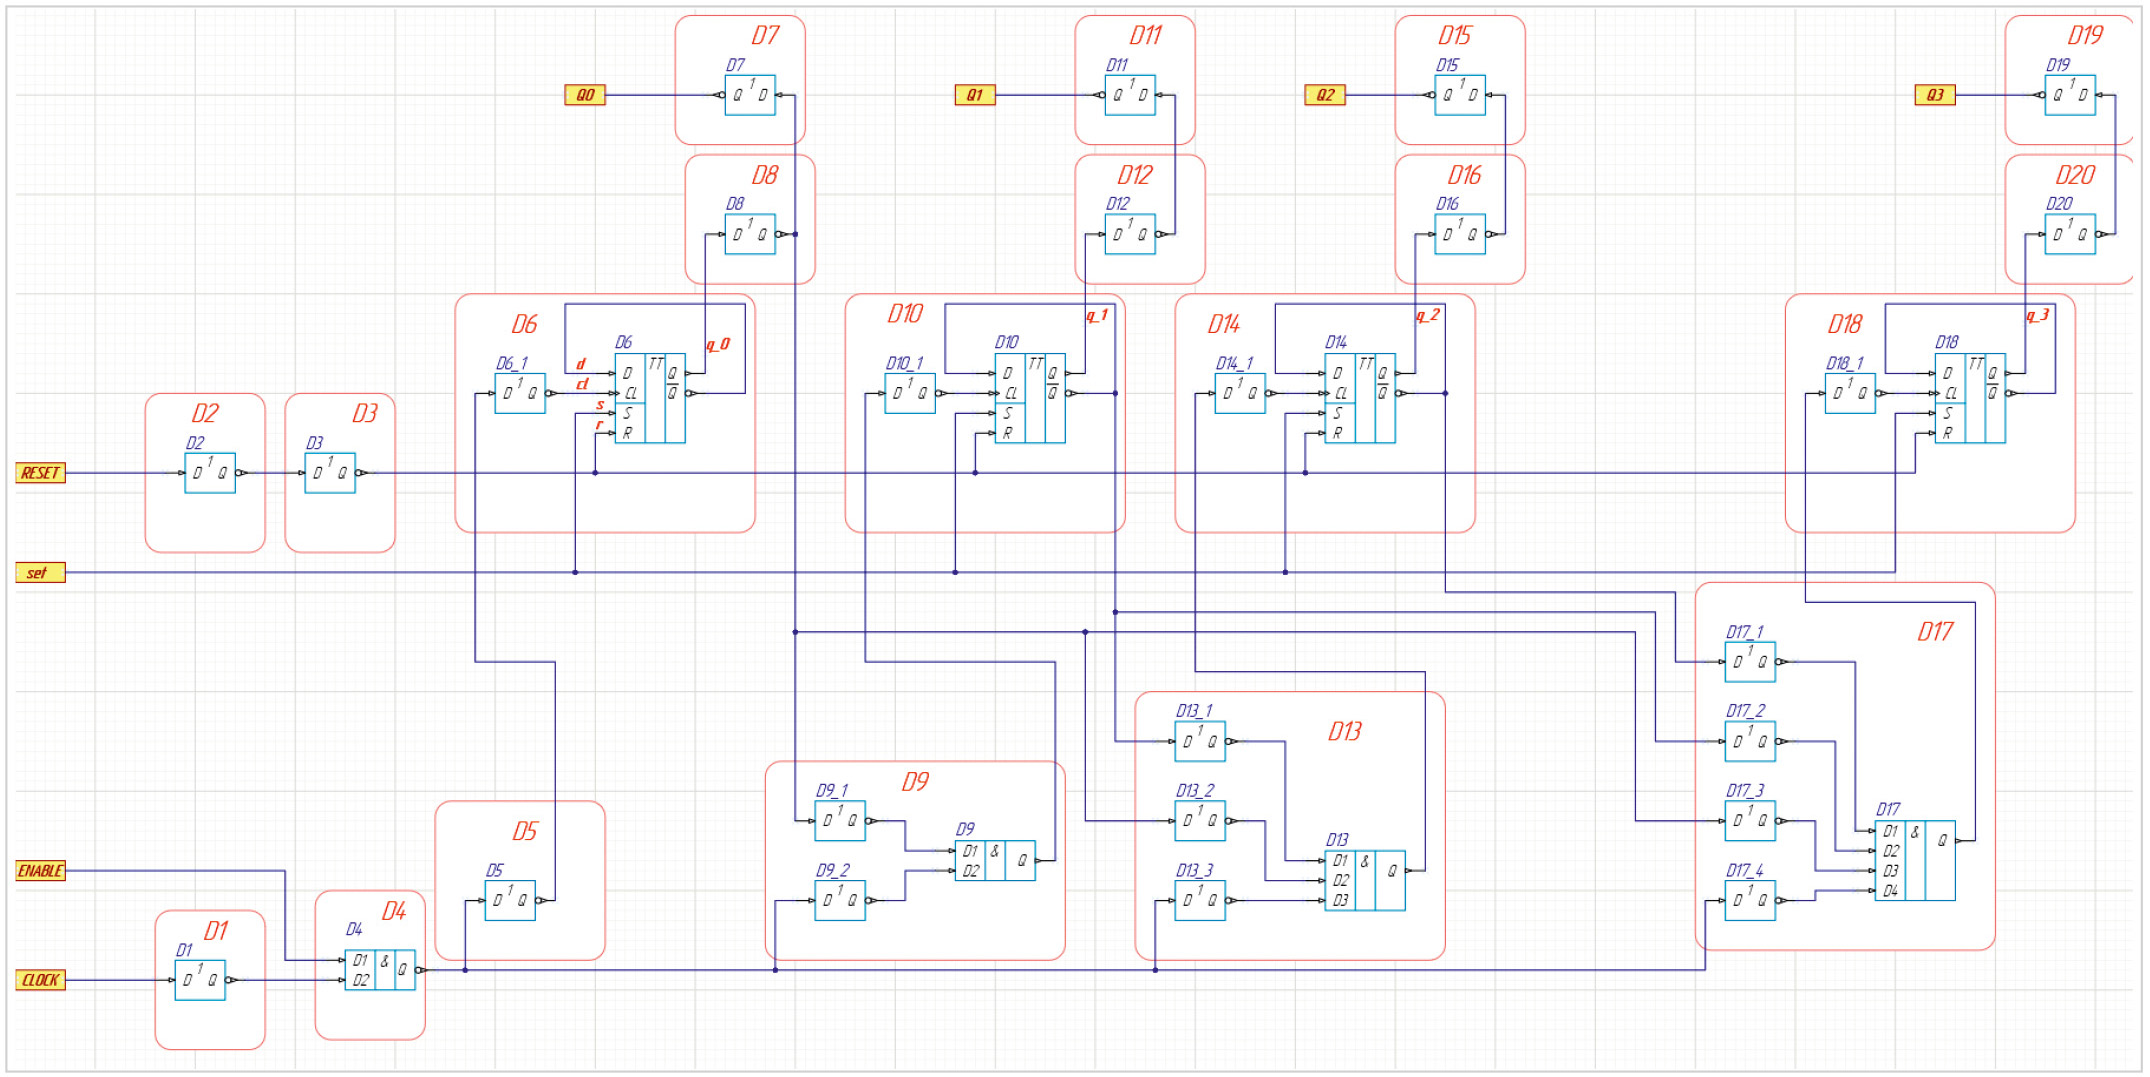Select the D4 AND gate
Screen dimensions: 2150x1077
pos(380,970)
